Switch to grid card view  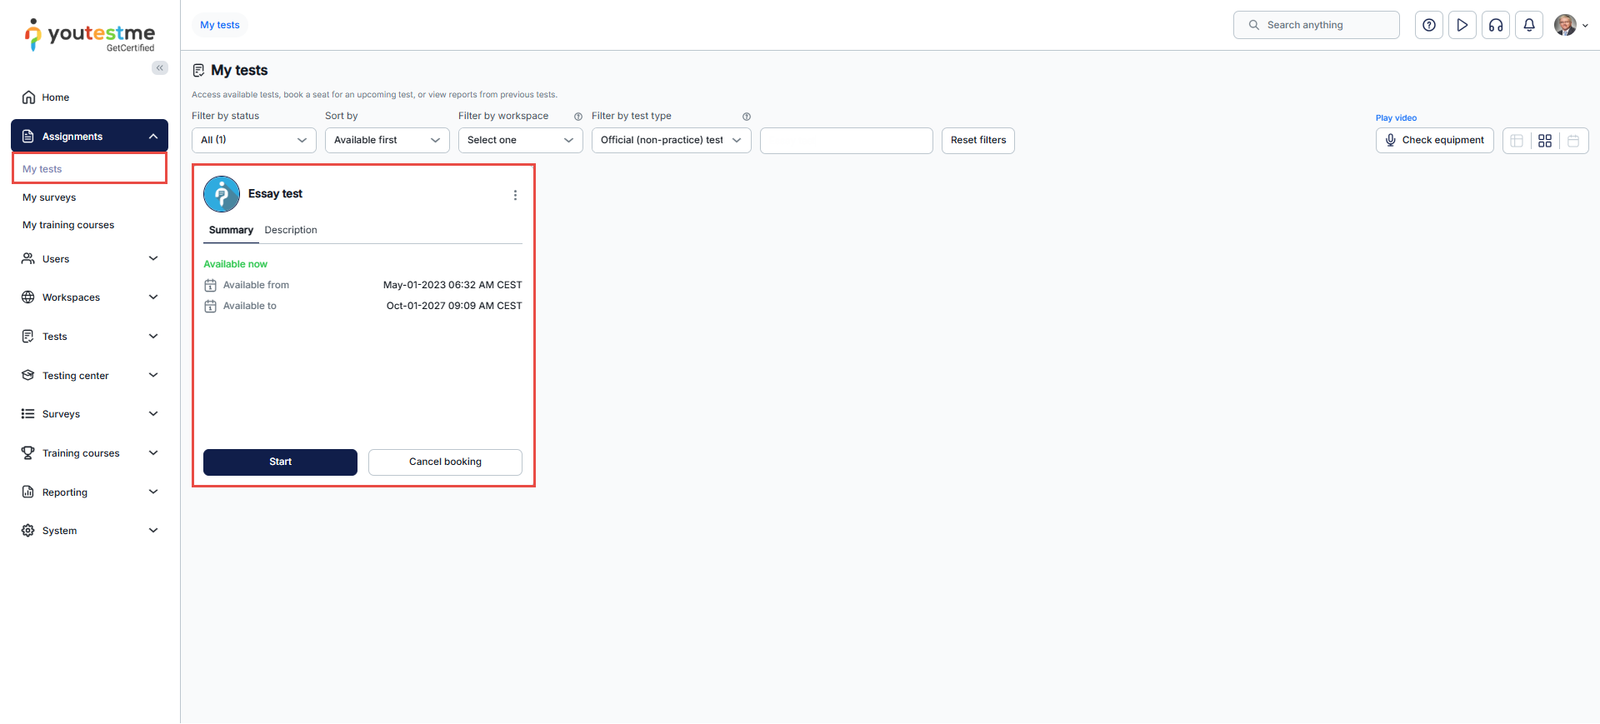[x=1545, y=141]
